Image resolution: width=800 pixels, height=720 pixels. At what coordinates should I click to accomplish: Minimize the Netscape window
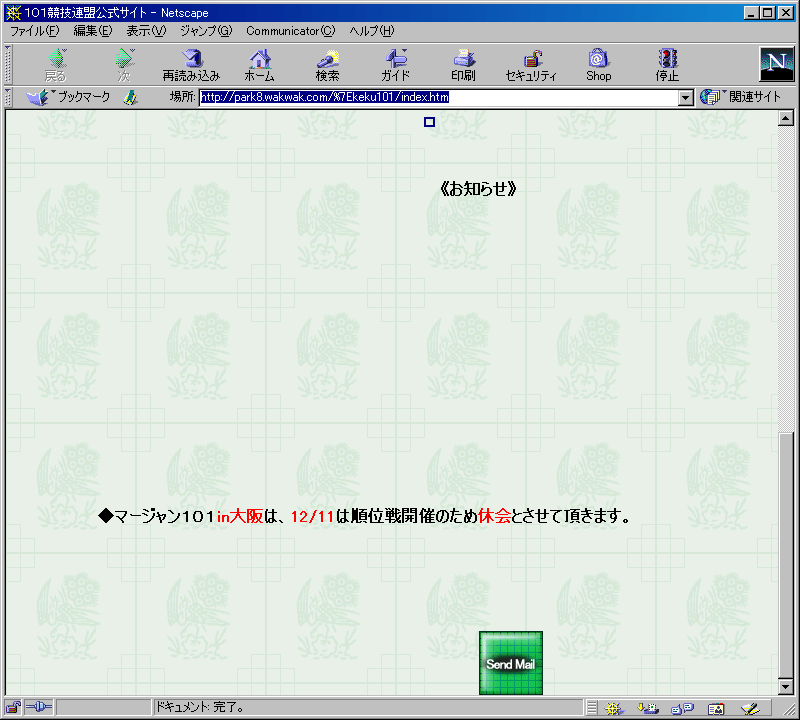[751, 13]
